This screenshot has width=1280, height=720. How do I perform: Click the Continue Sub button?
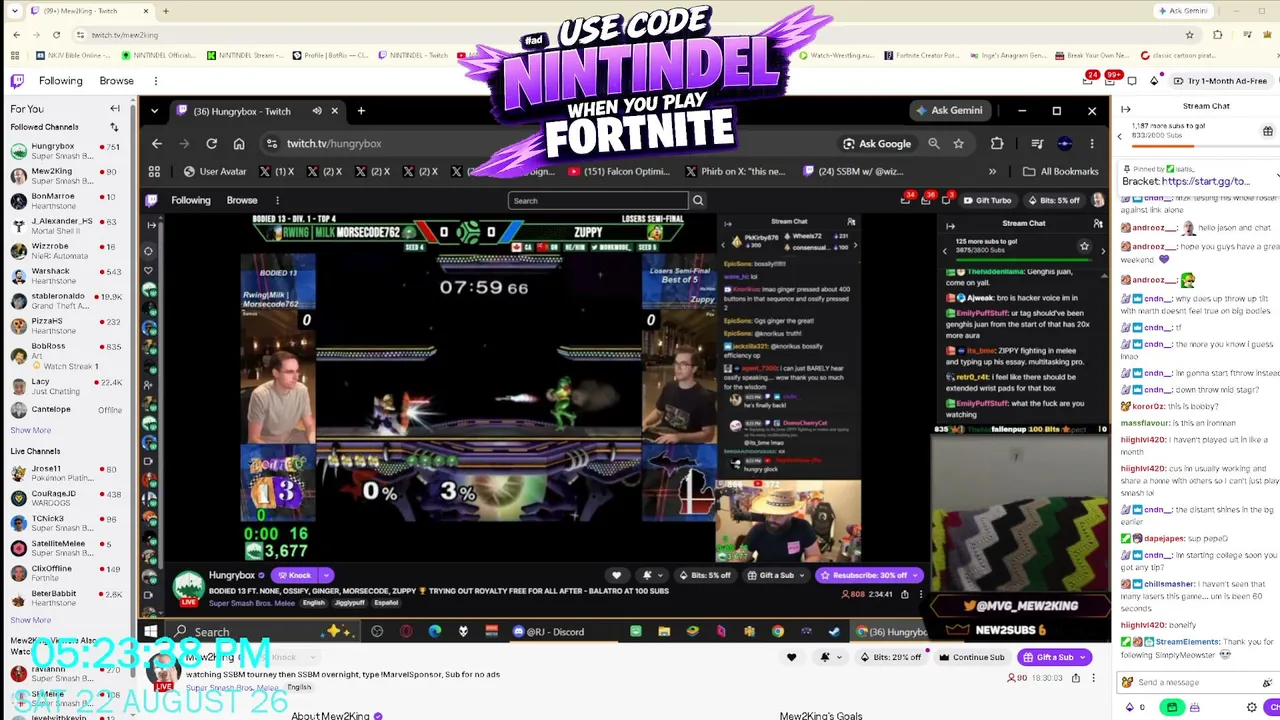(x=972, y=657)
